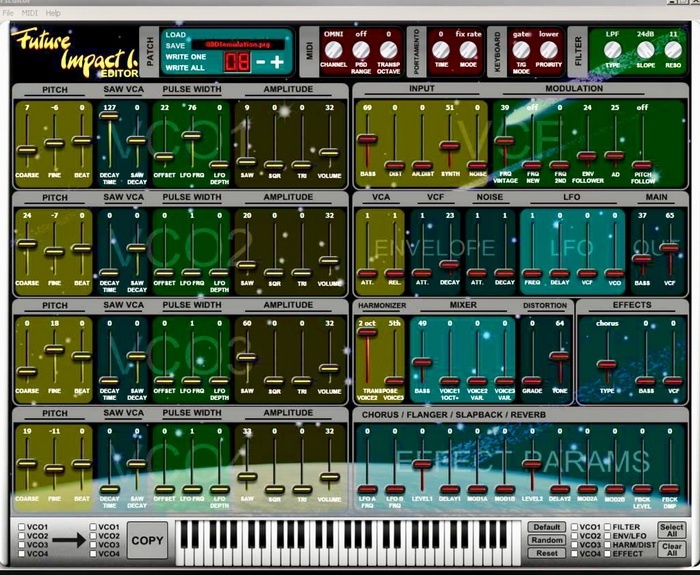The width and height of the screenshot is (700, 575).
Task: Click the VCO3 FINE slider handle
Action: 54,350
